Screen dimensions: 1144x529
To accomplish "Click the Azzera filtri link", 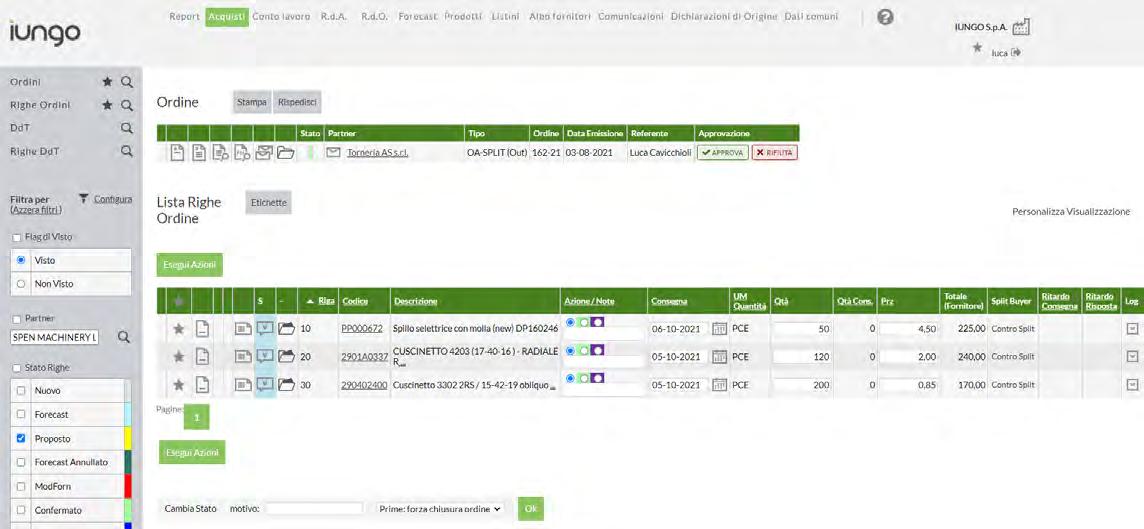I will [x=36, y=210].
